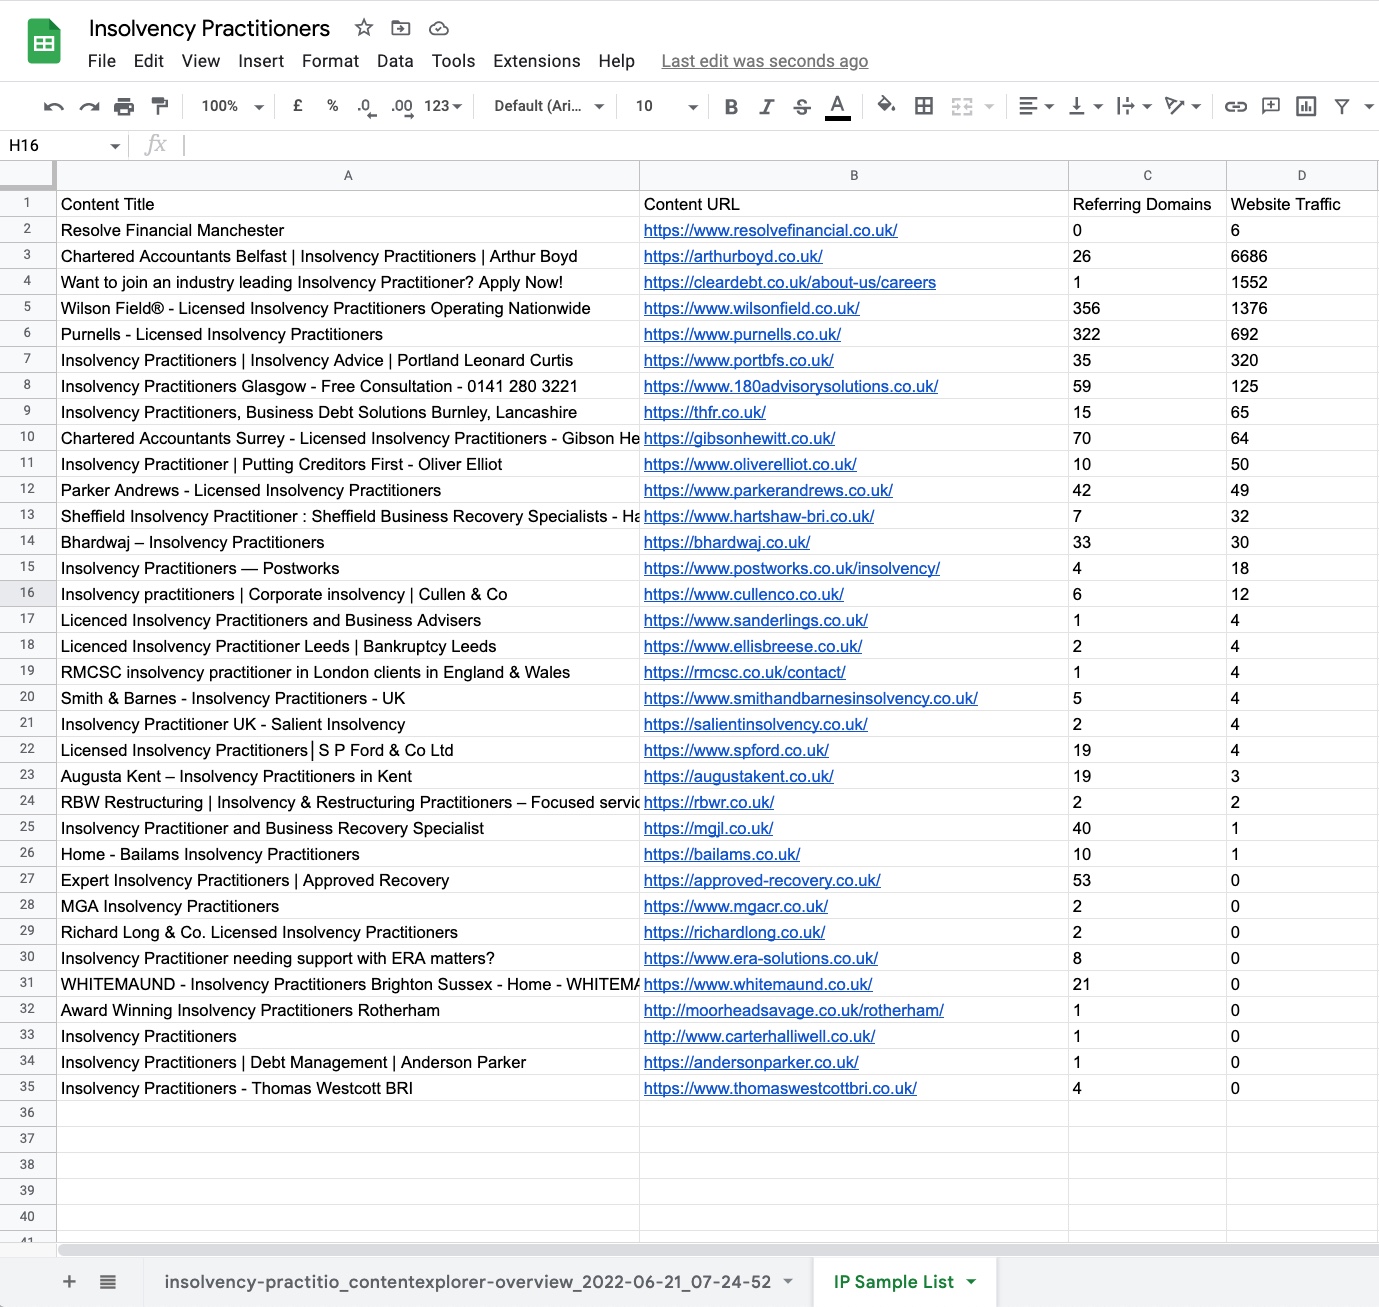Click the borders icon

923,106
